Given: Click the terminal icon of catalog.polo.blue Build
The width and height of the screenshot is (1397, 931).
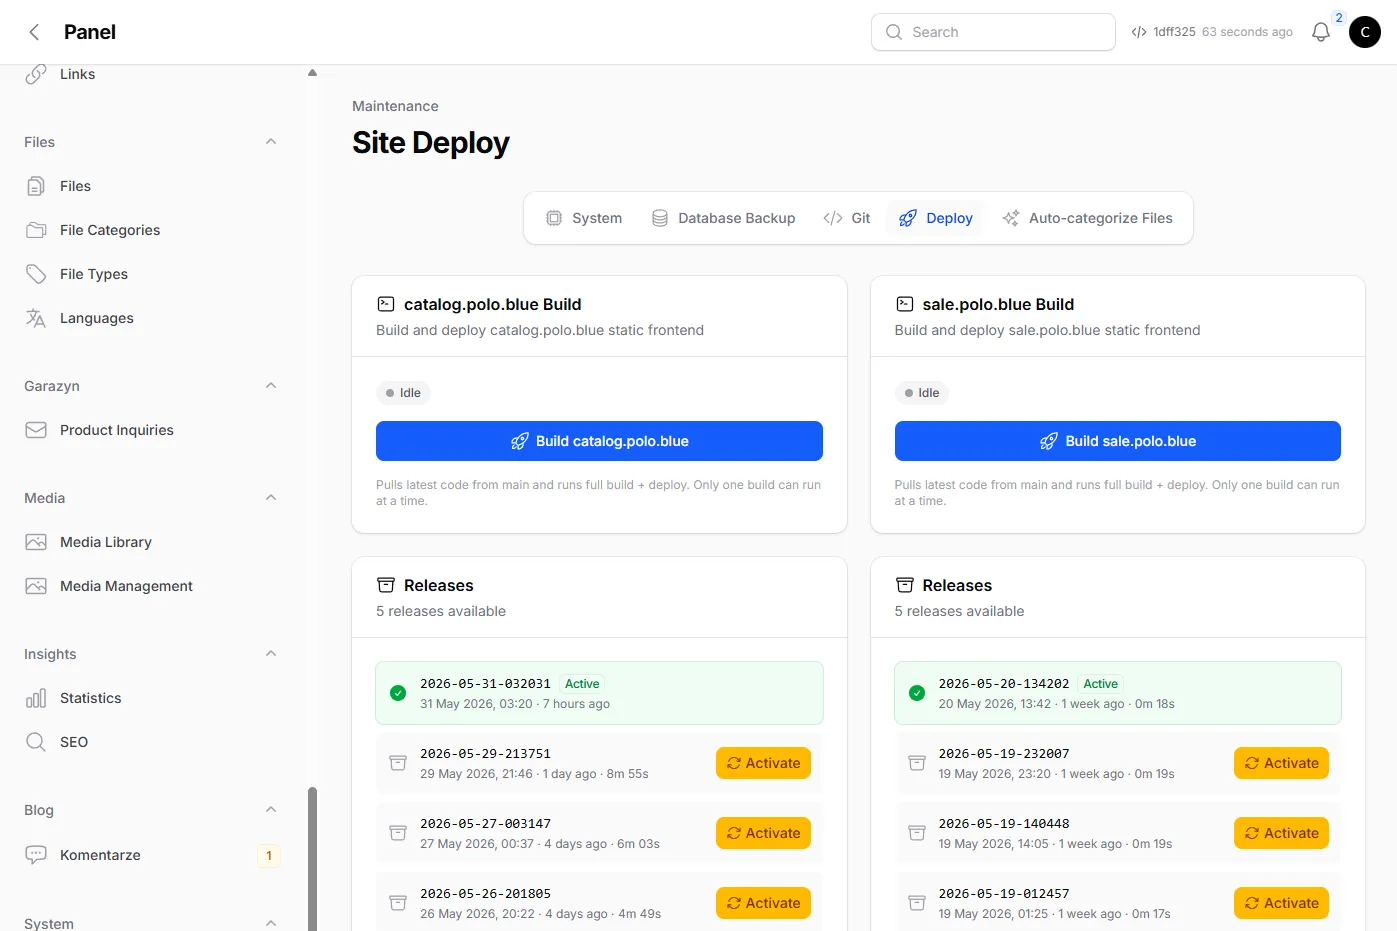Looking at the screenshot, I should [386, 304].
